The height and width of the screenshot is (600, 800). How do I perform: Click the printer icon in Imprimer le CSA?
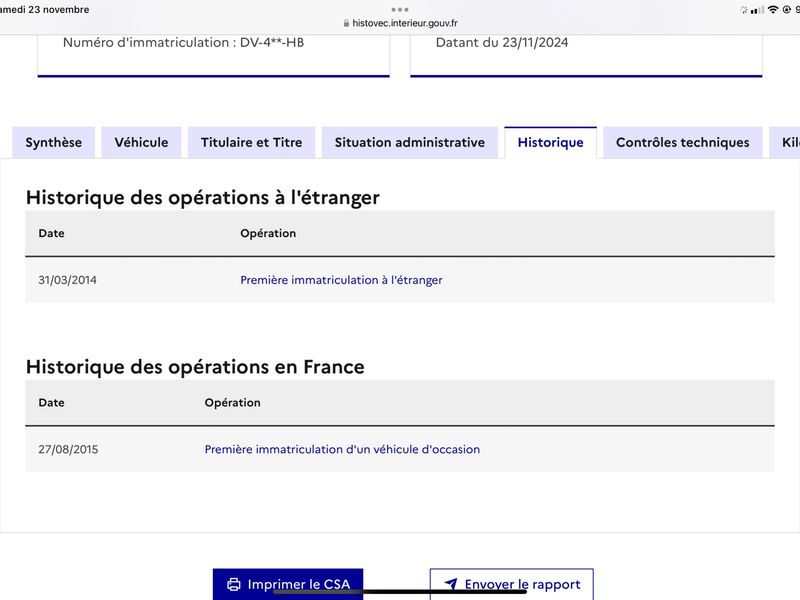point(234,584)
